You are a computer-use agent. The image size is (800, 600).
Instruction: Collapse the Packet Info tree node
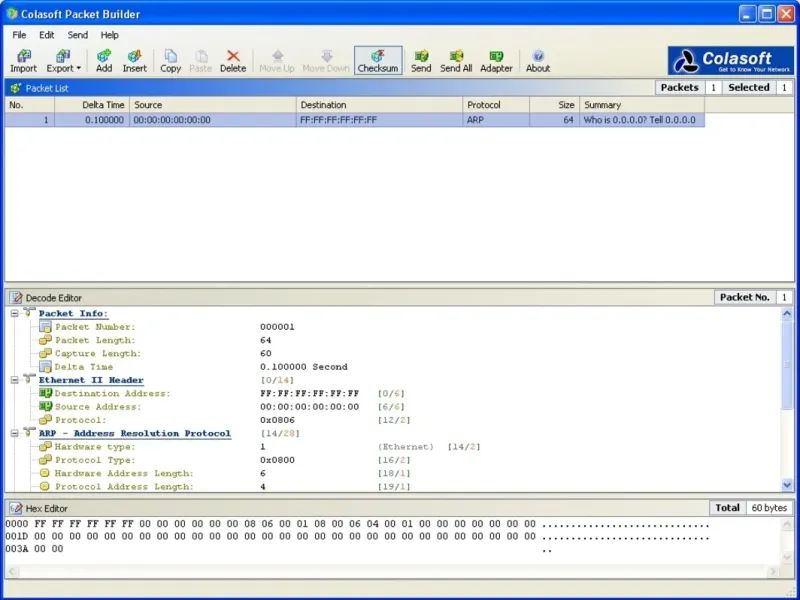coord(14,313)
